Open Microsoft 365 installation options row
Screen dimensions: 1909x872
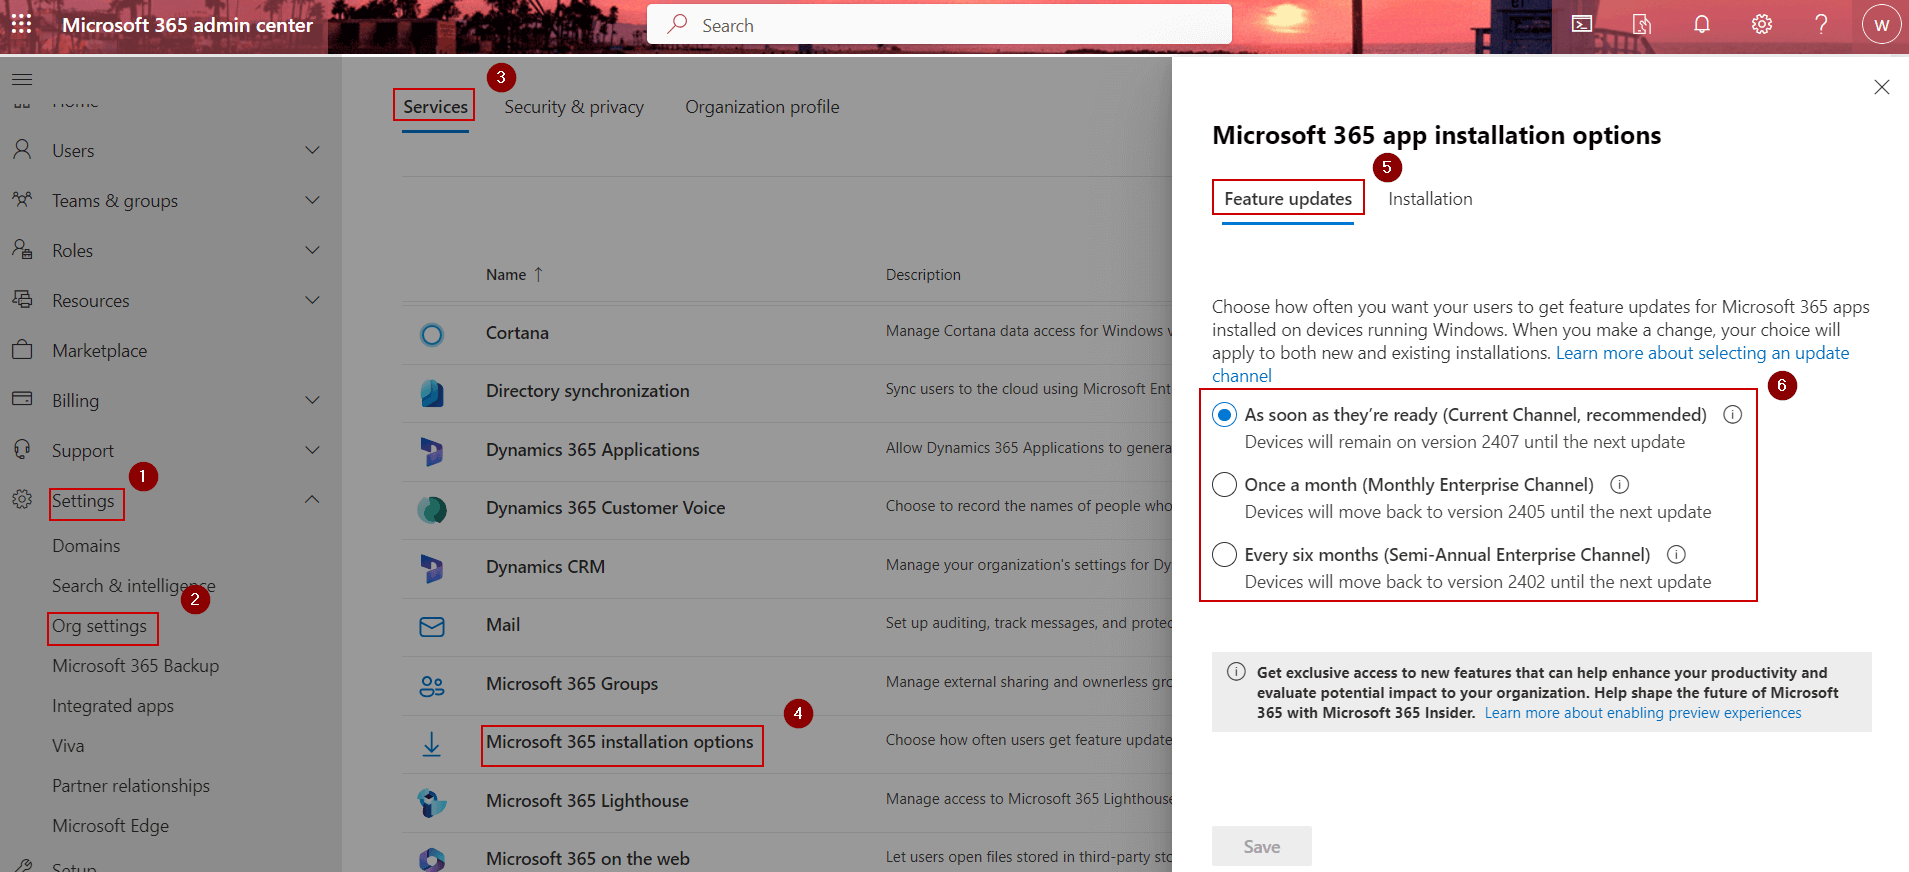(620, 742)
